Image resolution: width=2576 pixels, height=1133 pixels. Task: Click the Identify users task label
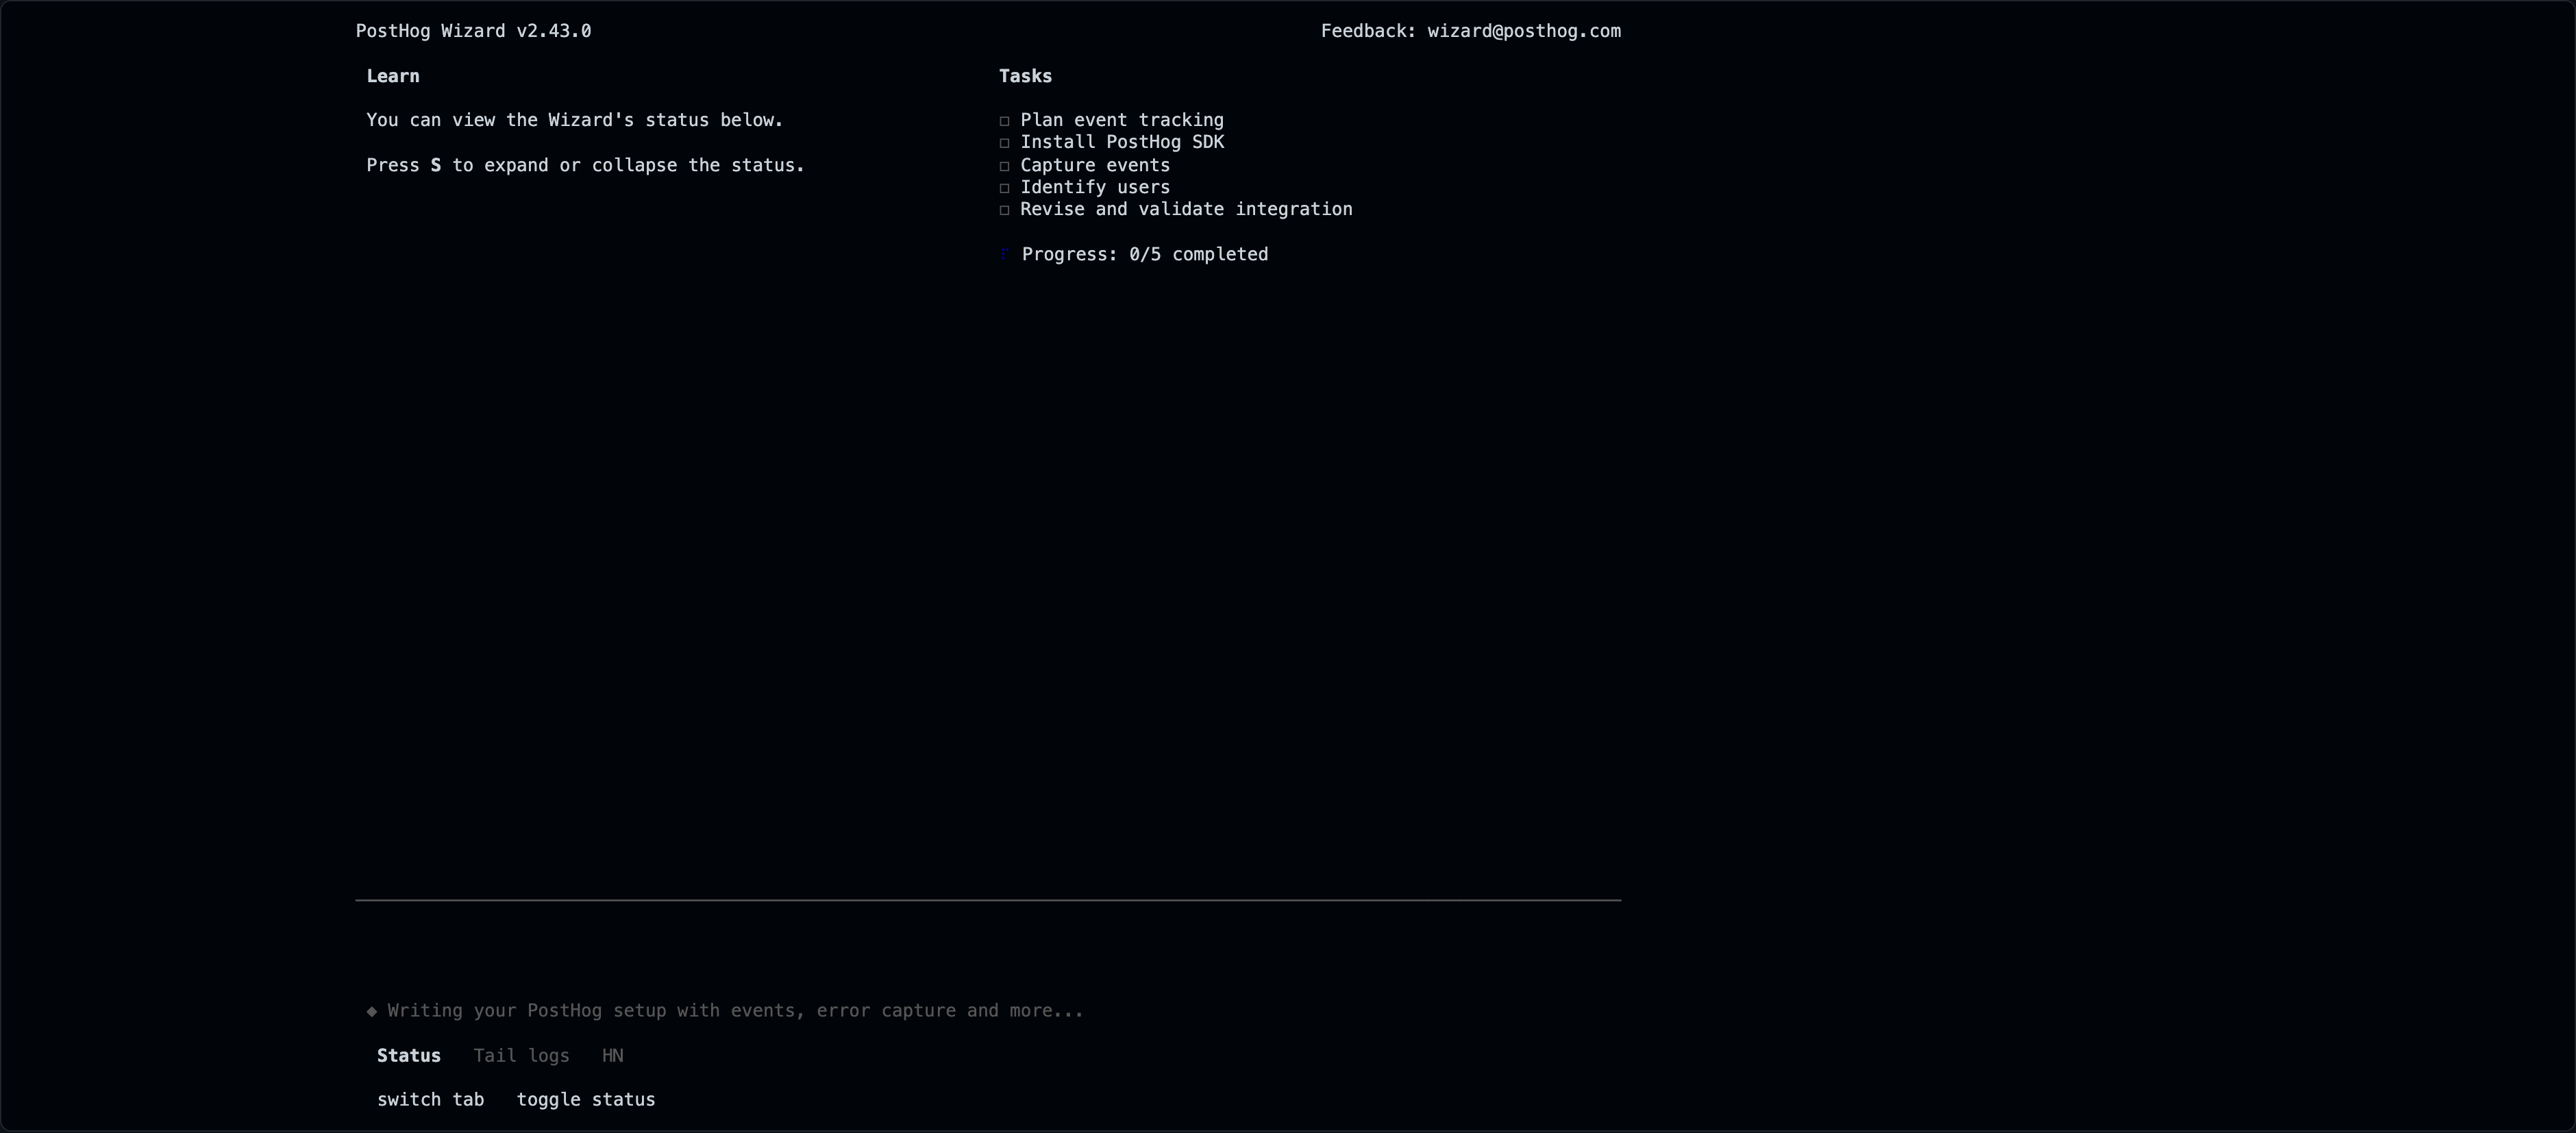pos(1095,187)
